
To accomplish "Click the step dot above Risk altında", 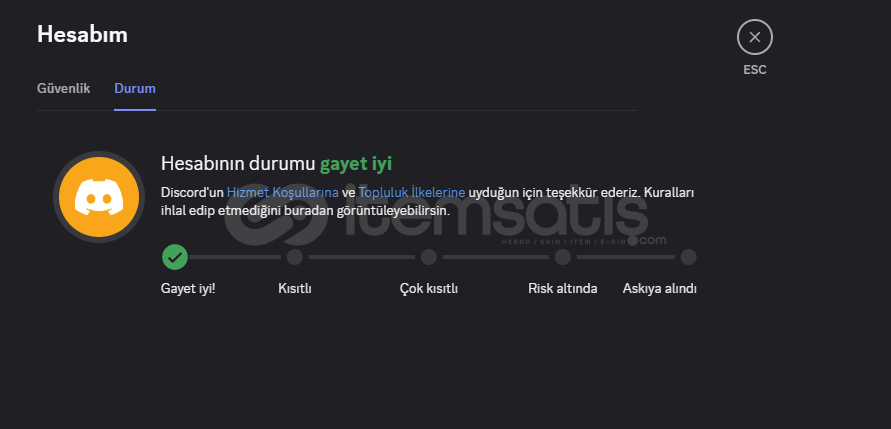I will pyautogui.click(x=563, y=257).
